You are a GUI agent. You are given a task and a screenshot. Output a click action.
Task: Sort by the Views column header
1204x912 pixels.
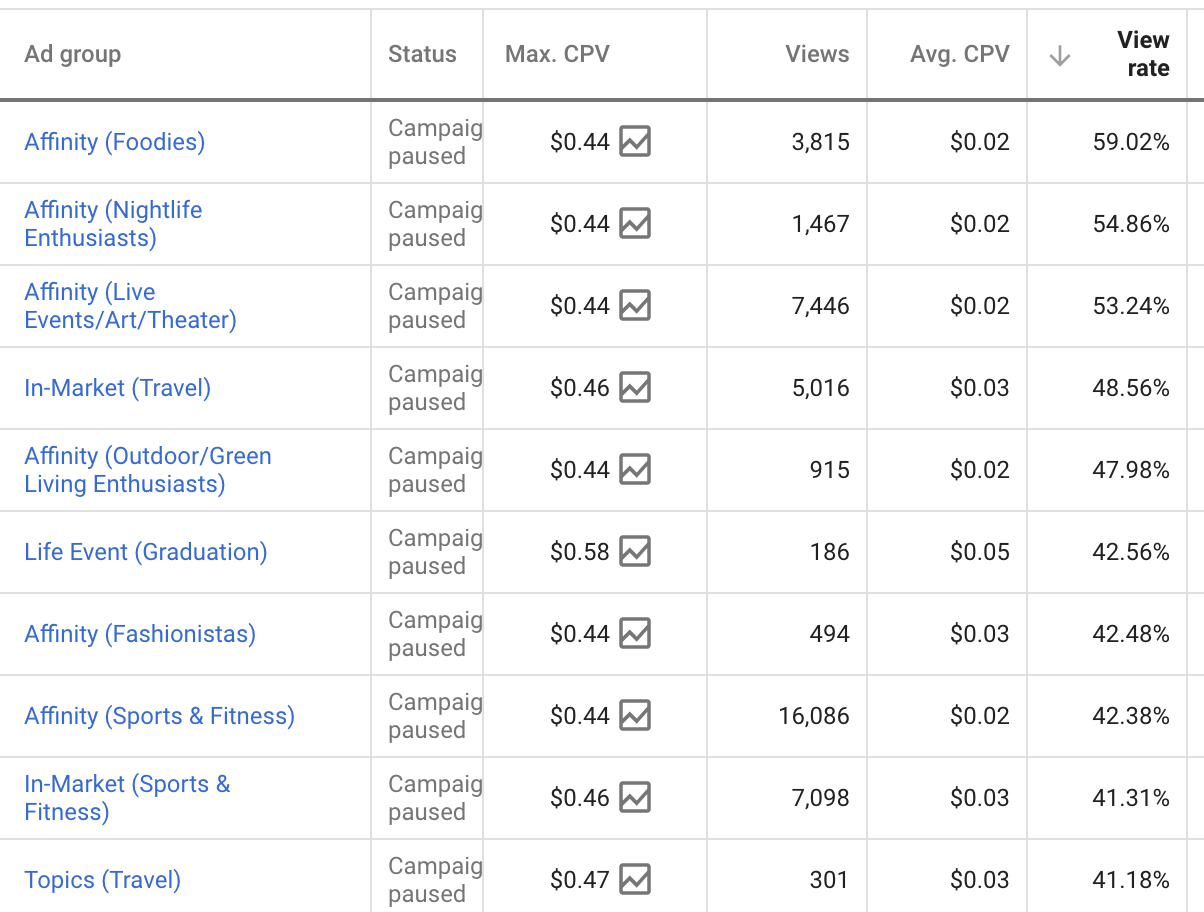(817, 54)
